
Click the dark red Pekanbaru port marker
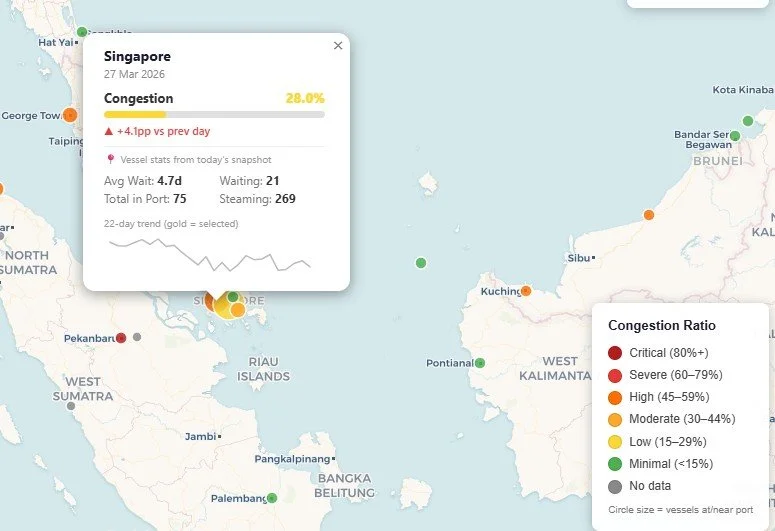point(121,338)
